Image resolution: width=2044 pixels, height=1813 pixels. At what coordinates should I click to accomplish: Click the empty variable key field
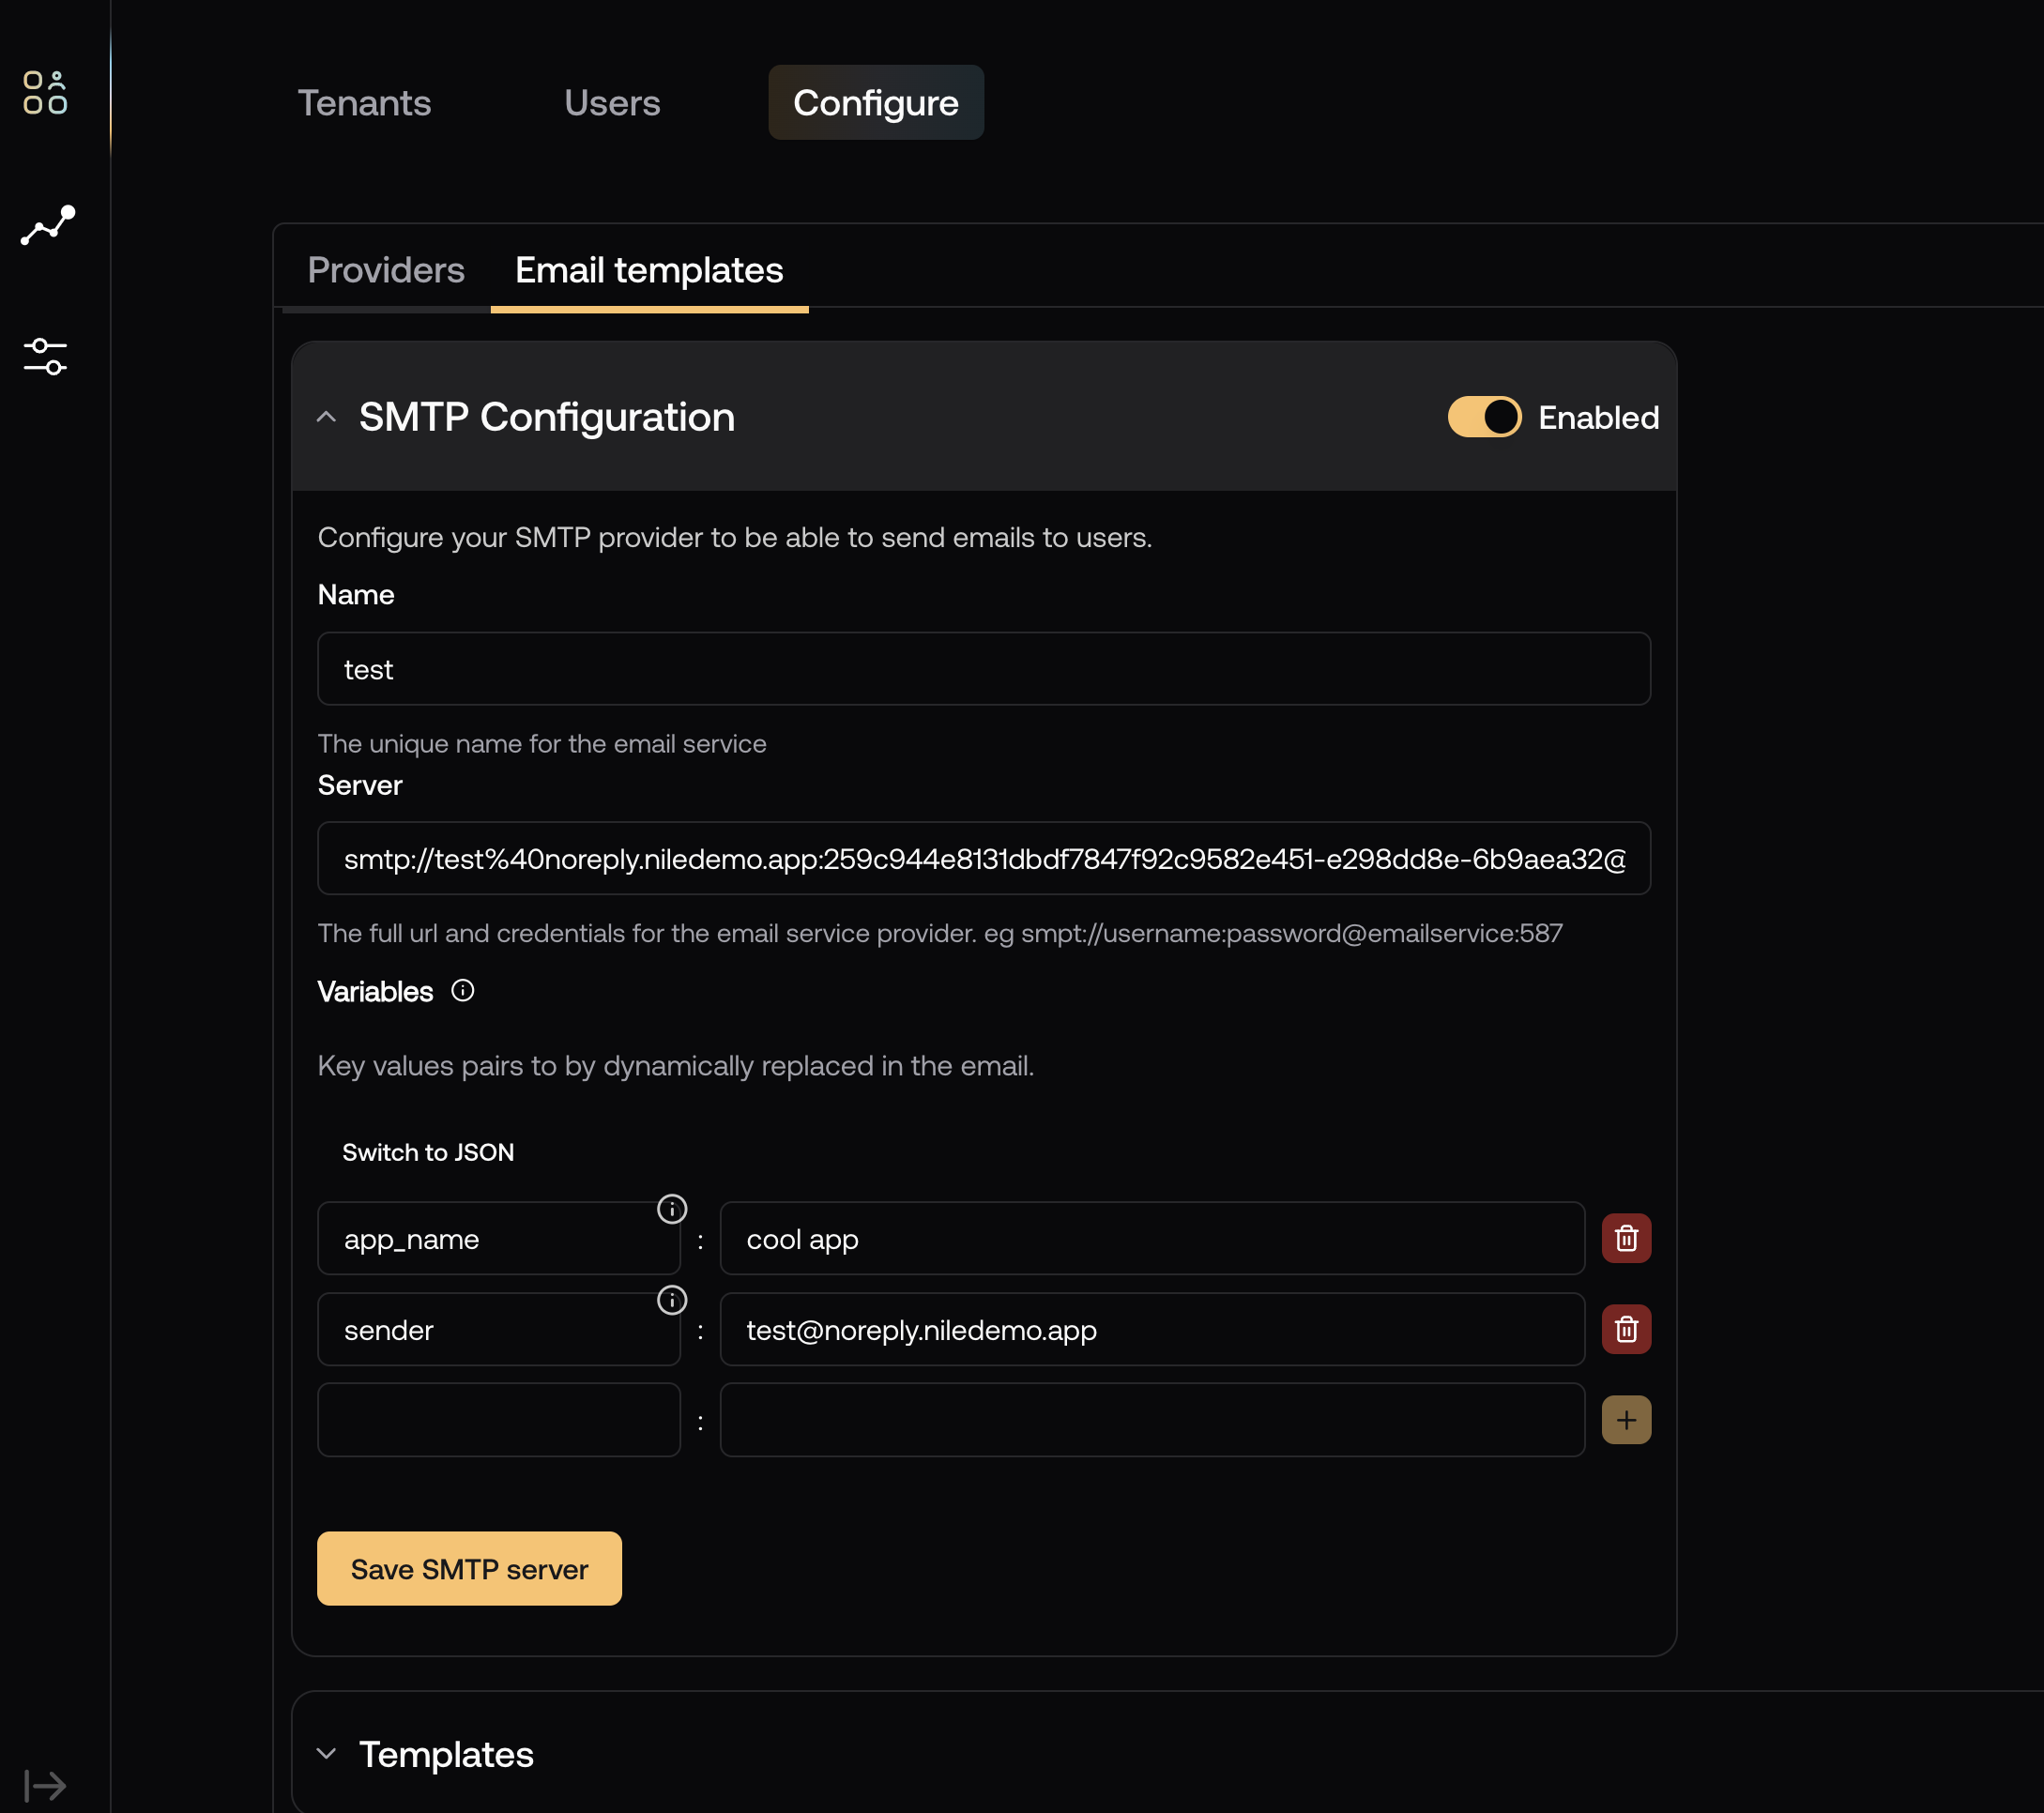click(x=498, y=1420)
